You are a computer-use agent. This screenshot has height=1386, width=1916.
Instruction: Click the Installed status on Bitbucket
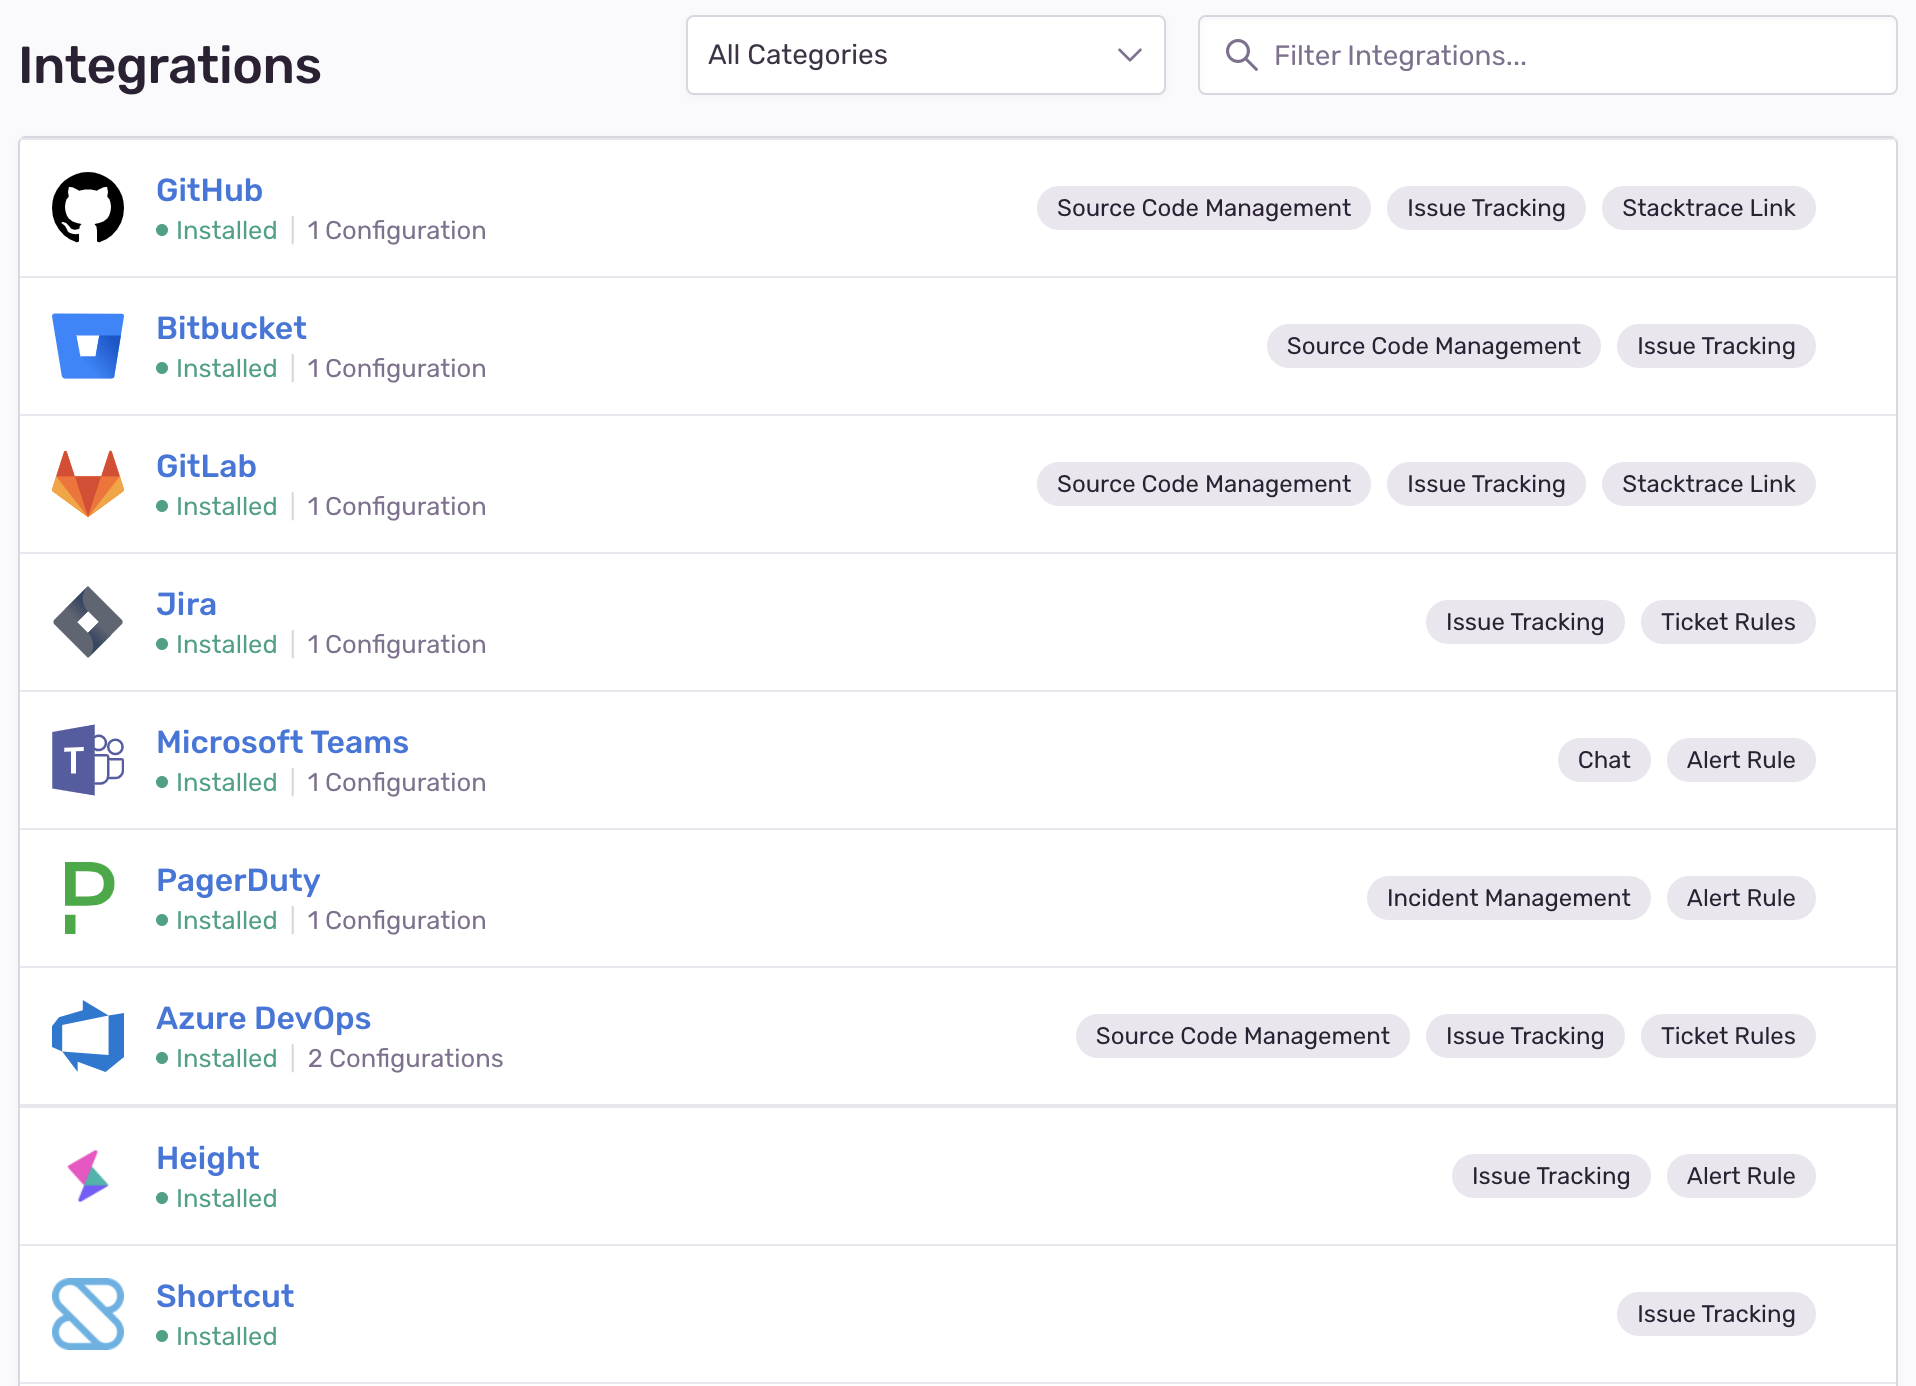click(227, 368)
